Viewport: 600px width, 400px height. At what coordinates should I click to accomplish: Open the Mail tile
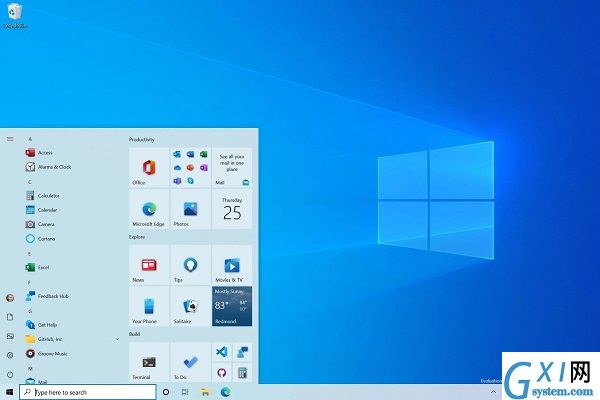click(232, 168)
